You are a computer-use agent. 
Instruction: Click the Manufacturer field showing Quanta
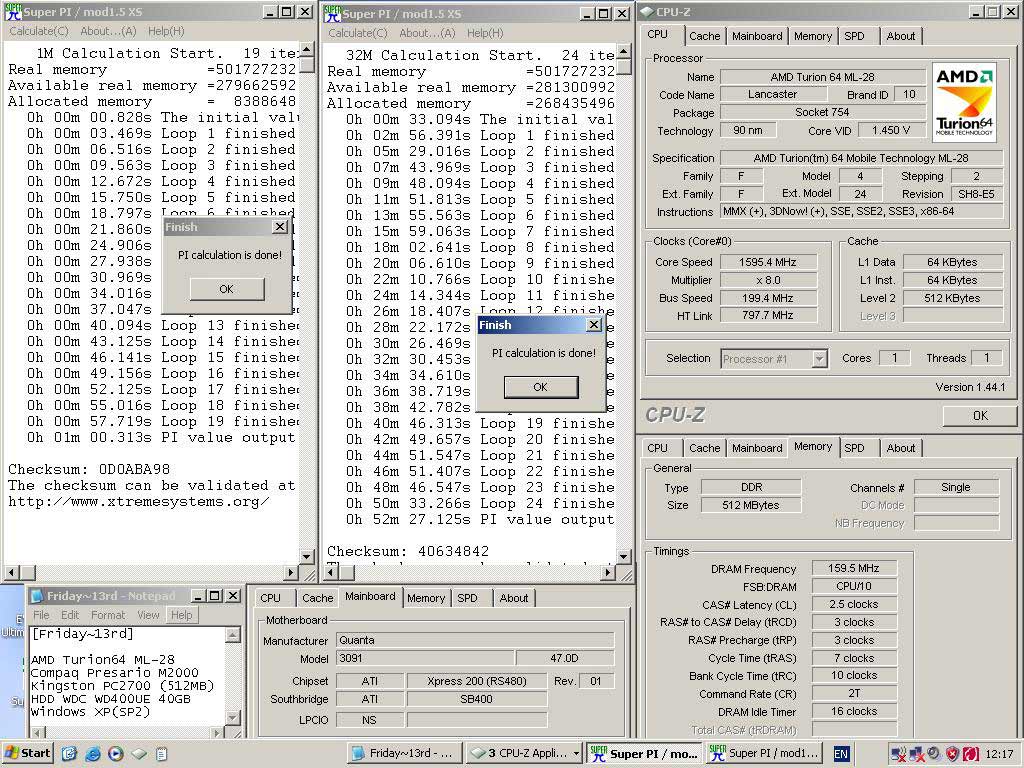tap(475, 640)
